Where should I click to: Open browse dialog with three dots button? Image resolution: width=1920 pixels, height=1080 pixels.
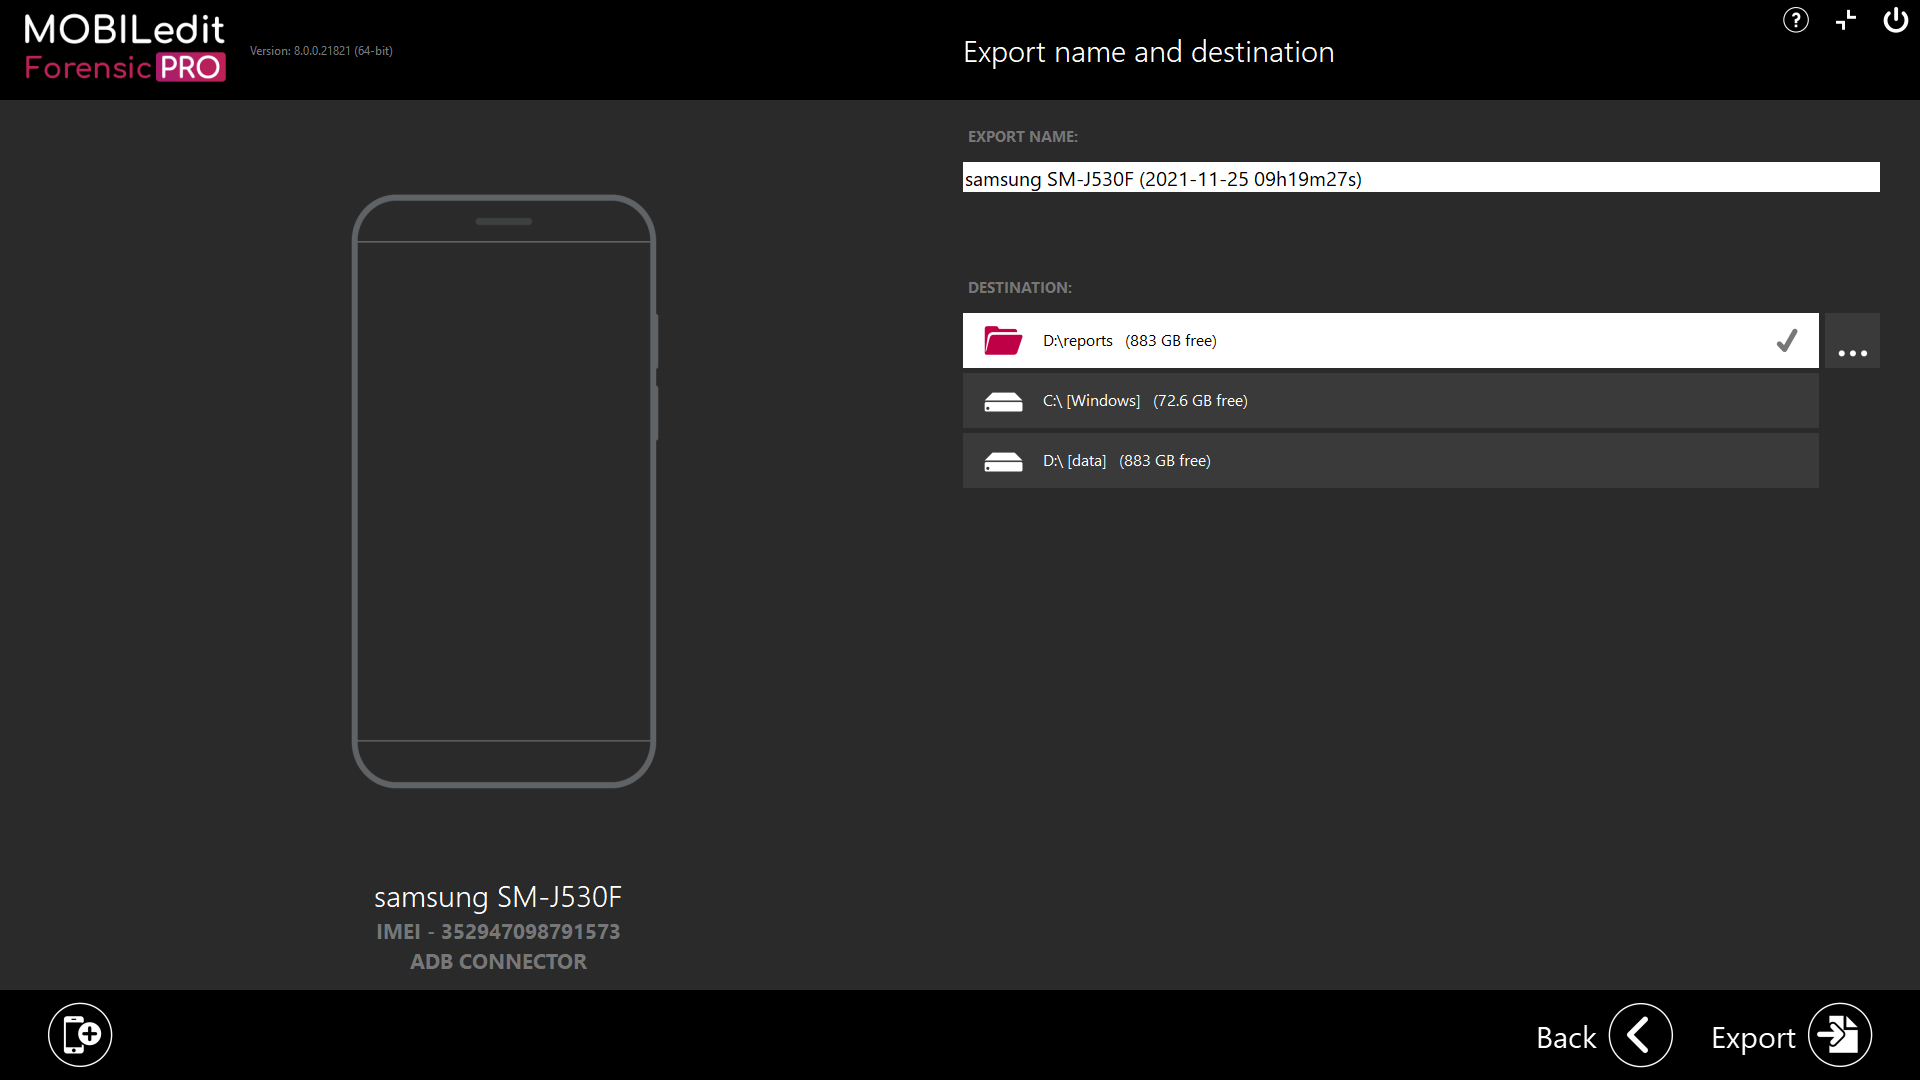tap(1852, 341)
